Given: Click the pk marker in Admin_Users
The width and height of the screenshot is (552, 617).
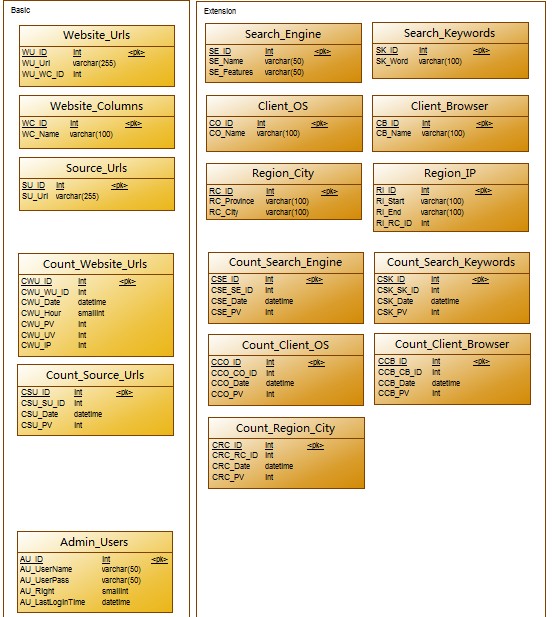Looking at the screenshot, I should coord(159,559).
